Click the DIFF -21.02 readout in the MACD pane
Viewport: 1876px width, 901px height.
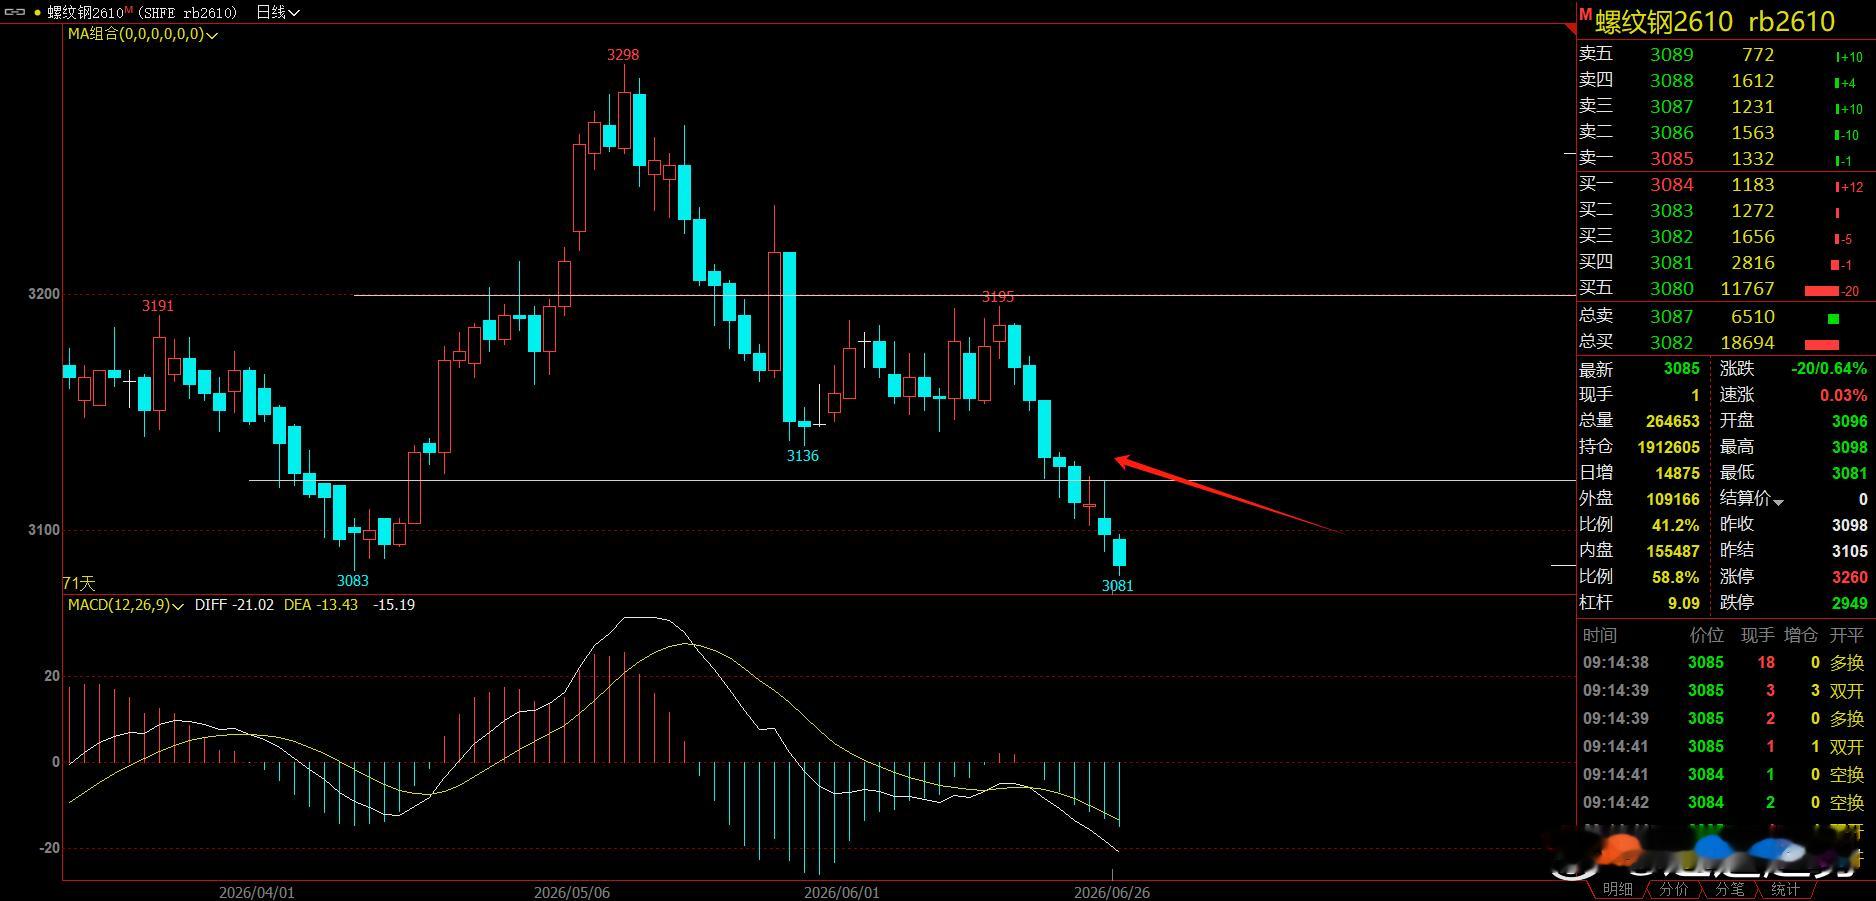[234, 605]
